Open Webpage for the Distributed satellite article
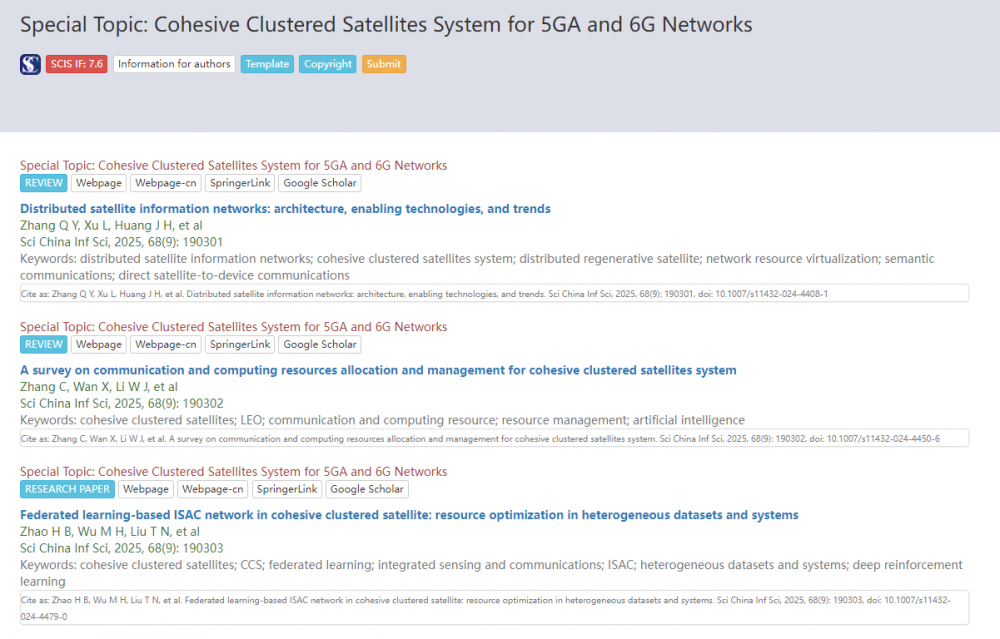Image resolution: width=1000 pixels, height=639 pixels. (x=99, y=183)
